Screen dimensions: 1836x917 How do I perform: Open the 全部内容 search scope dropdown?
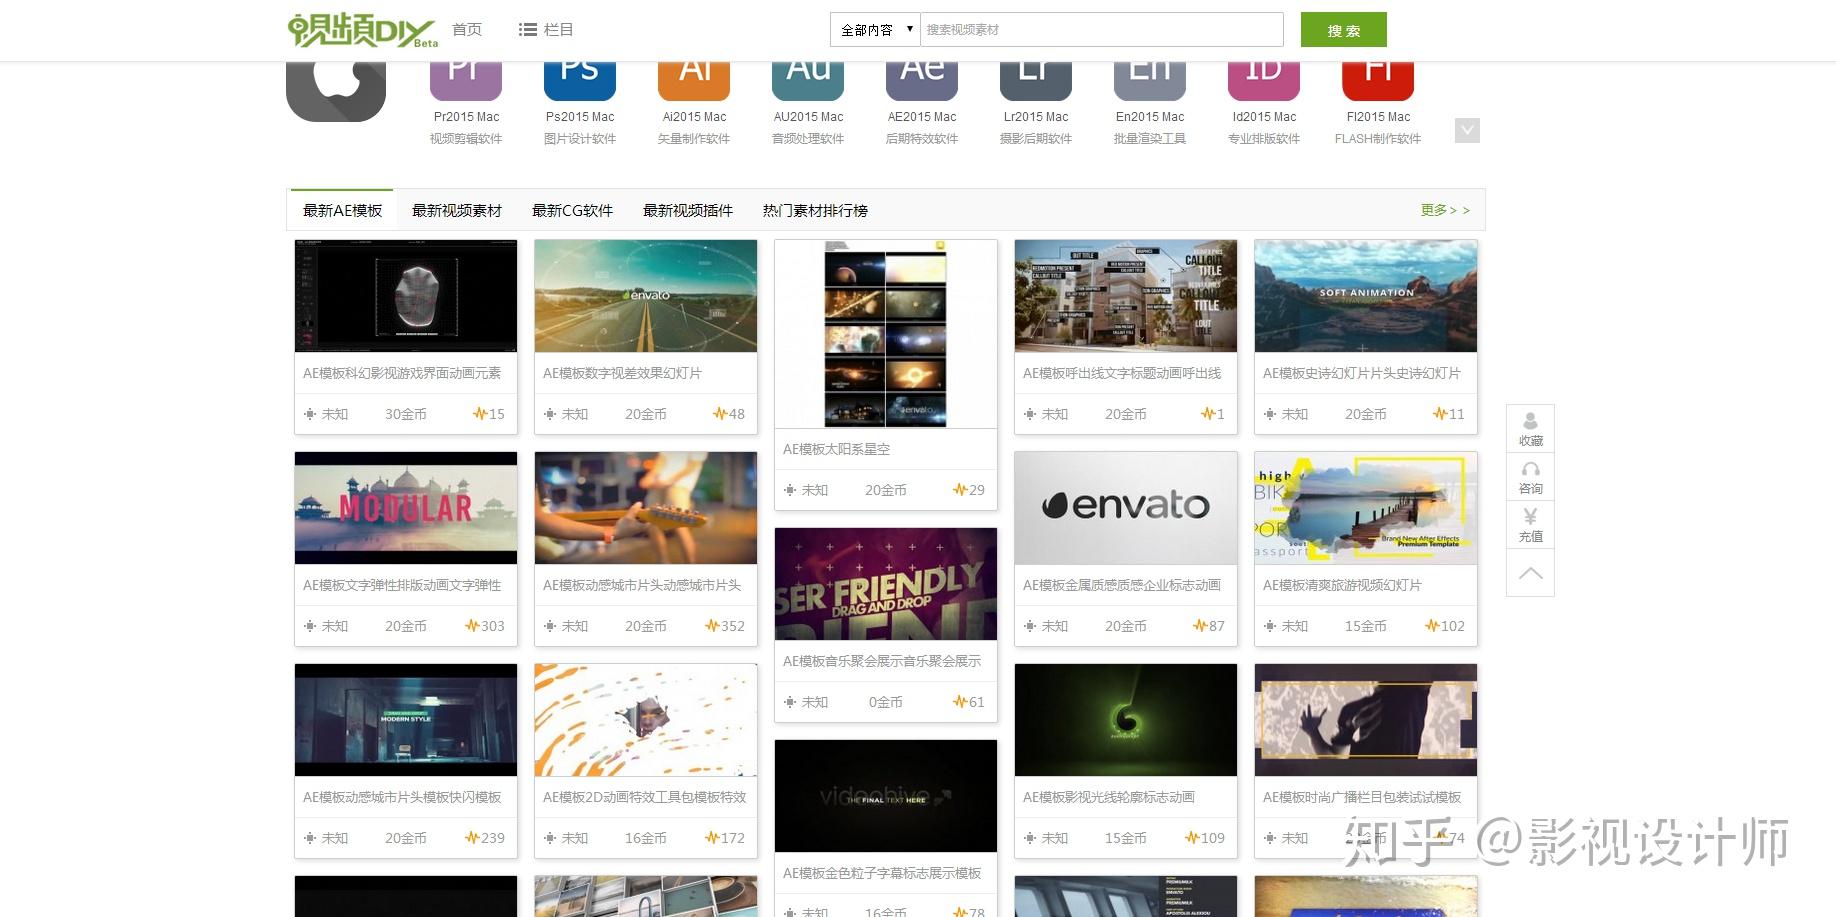tap(875, 30)
